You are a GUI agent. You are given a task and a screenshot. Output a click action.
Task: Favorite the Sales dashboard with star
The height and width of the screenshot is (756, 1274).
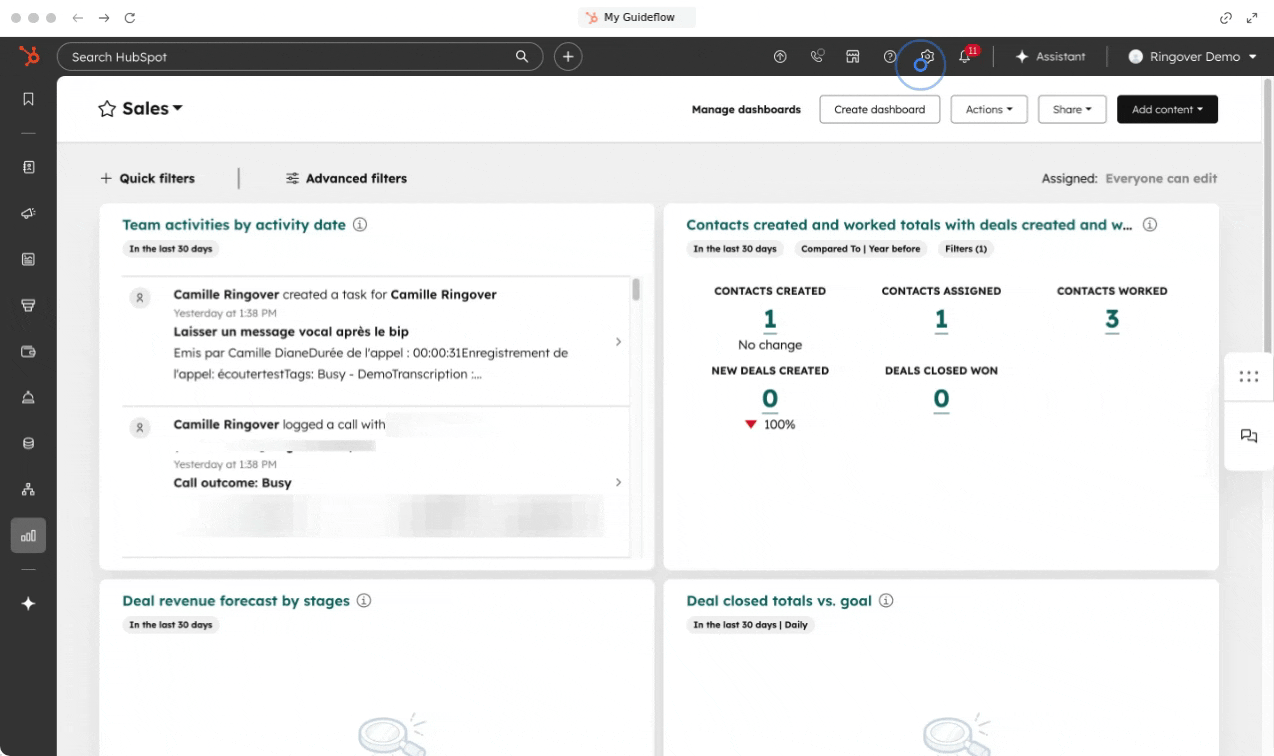pyautogui.click(x=107, y=109)
